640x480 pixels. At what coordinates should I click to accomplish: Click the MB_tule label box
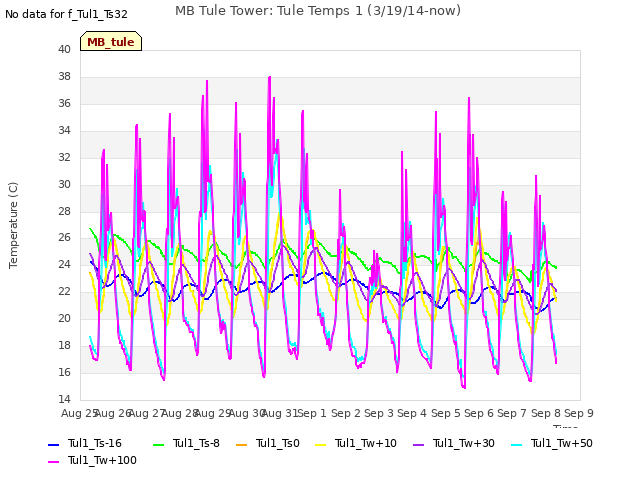[x=111, y=41]
